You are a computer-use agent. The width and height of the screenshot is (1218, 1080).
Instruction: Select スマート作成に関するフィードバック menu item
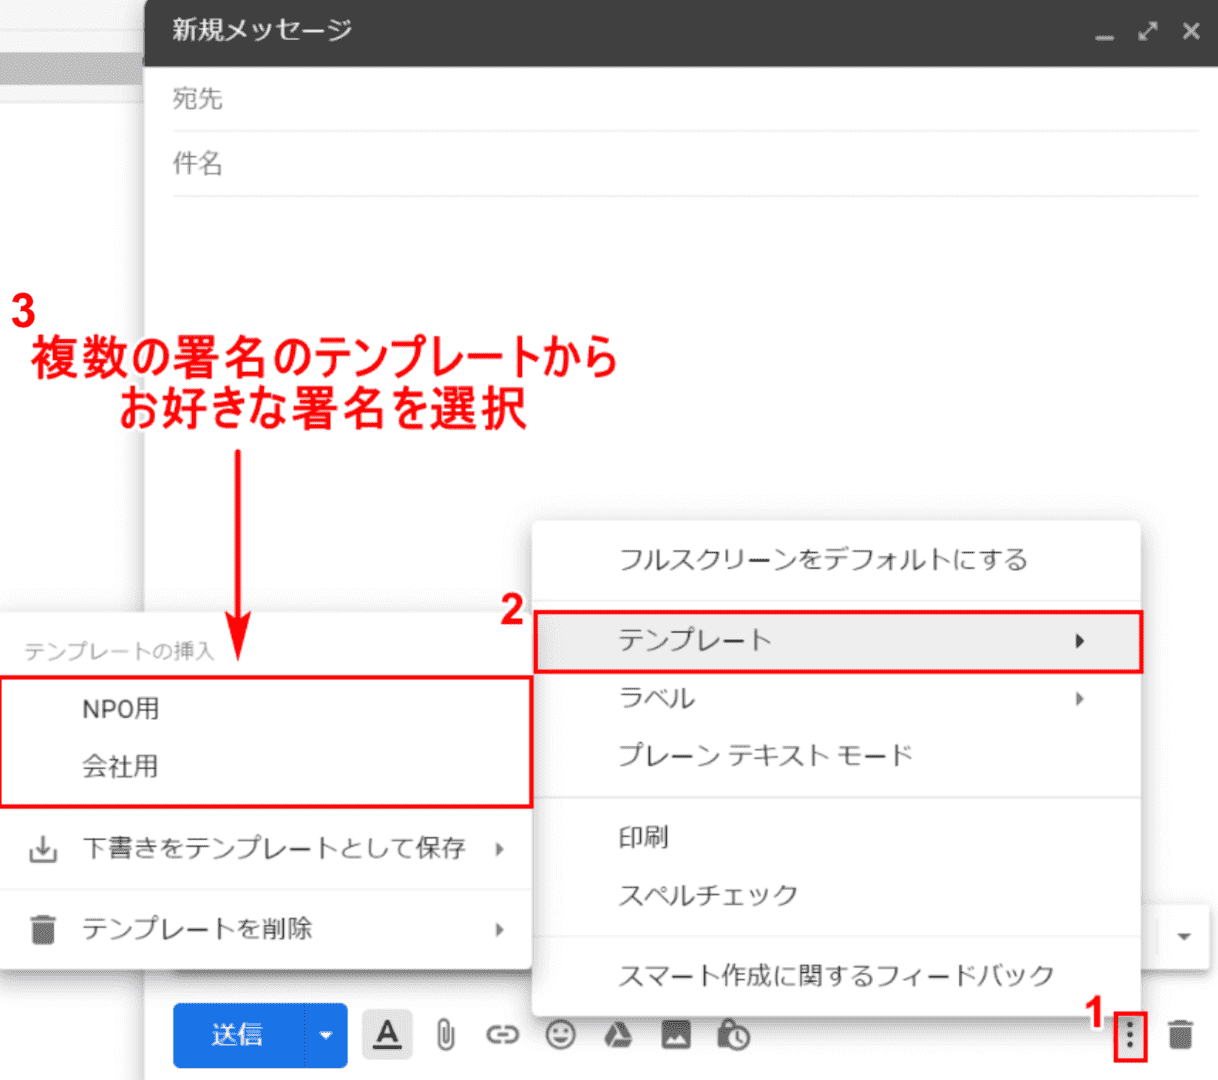(x=836, y=975)
